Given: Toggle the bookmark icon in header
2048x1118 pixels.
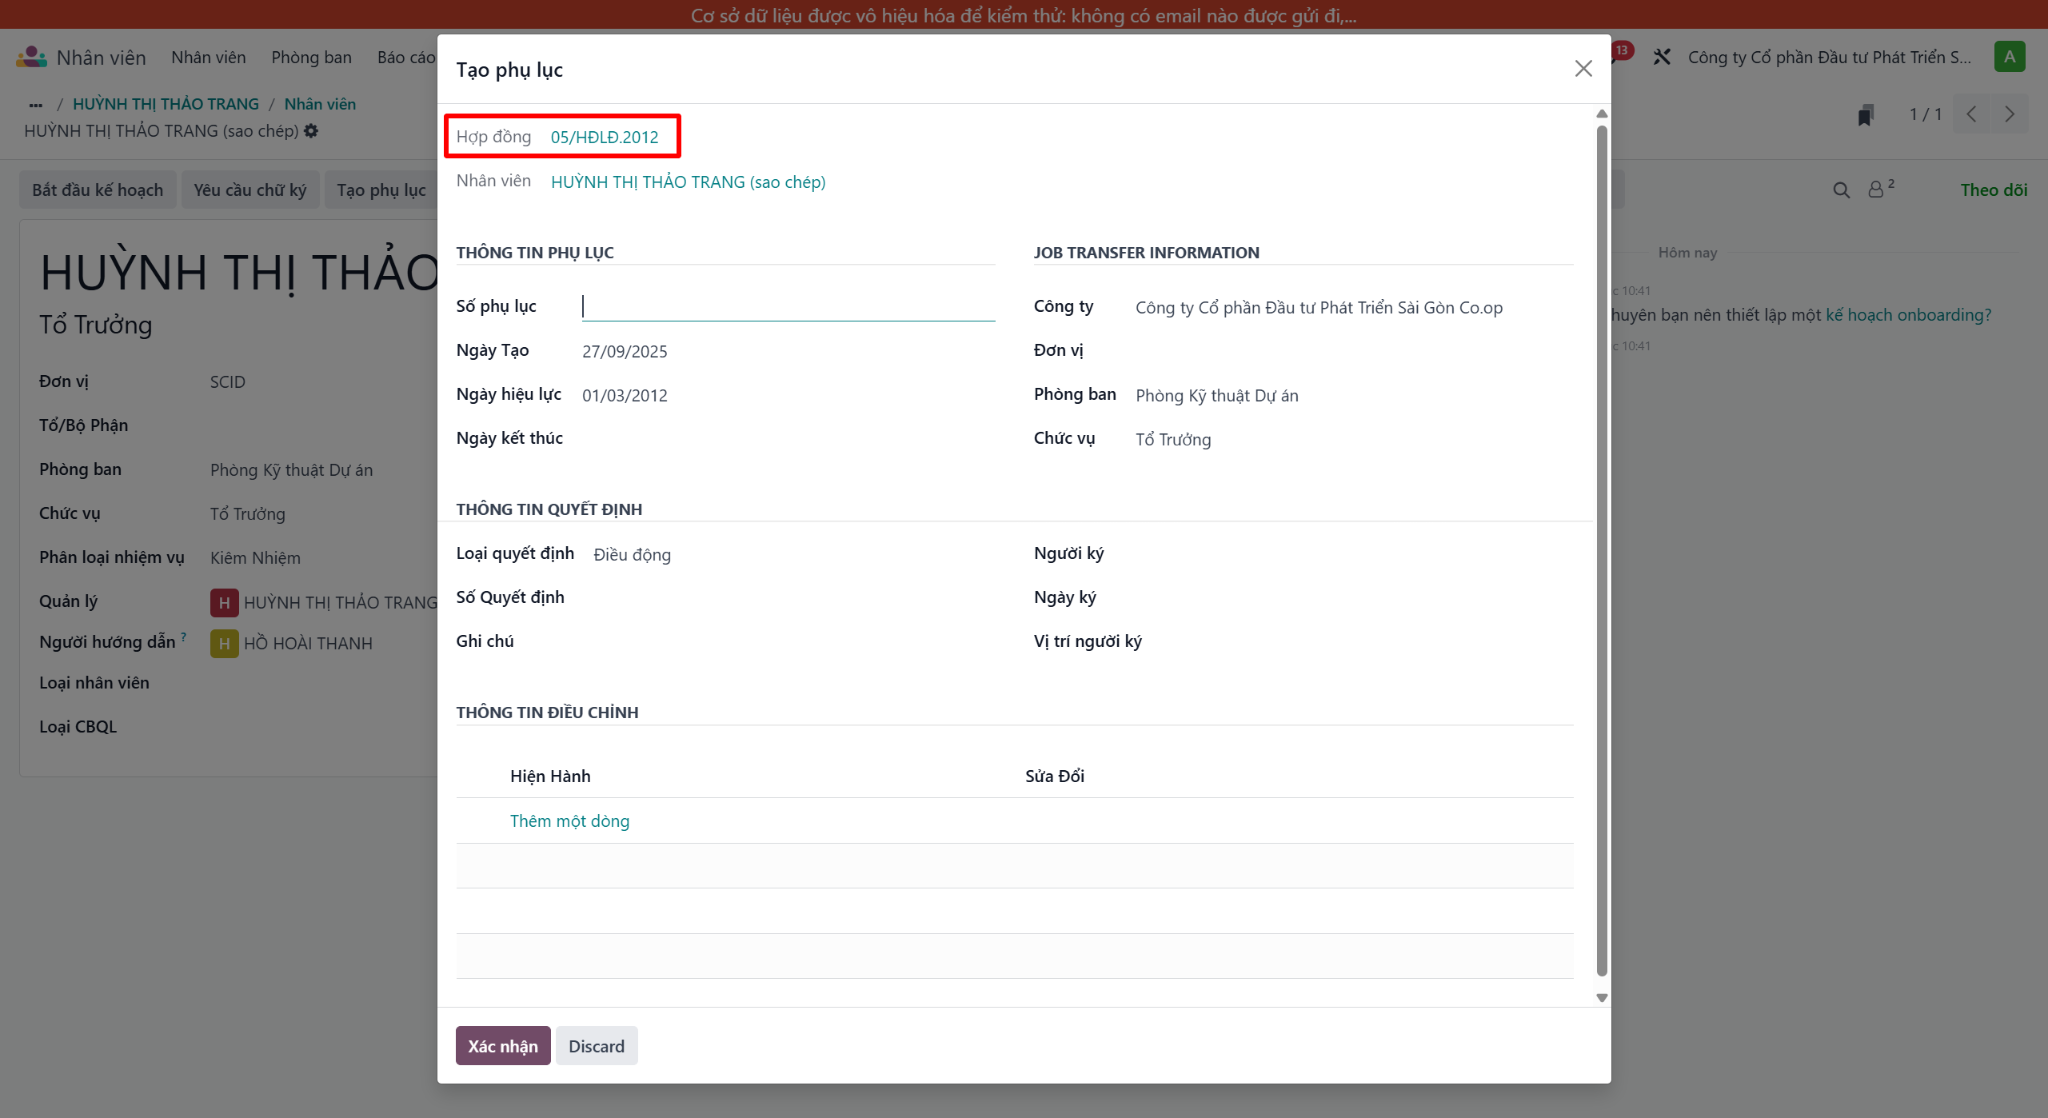Looking at the screenshot, I should click(x=1865, y=115).
